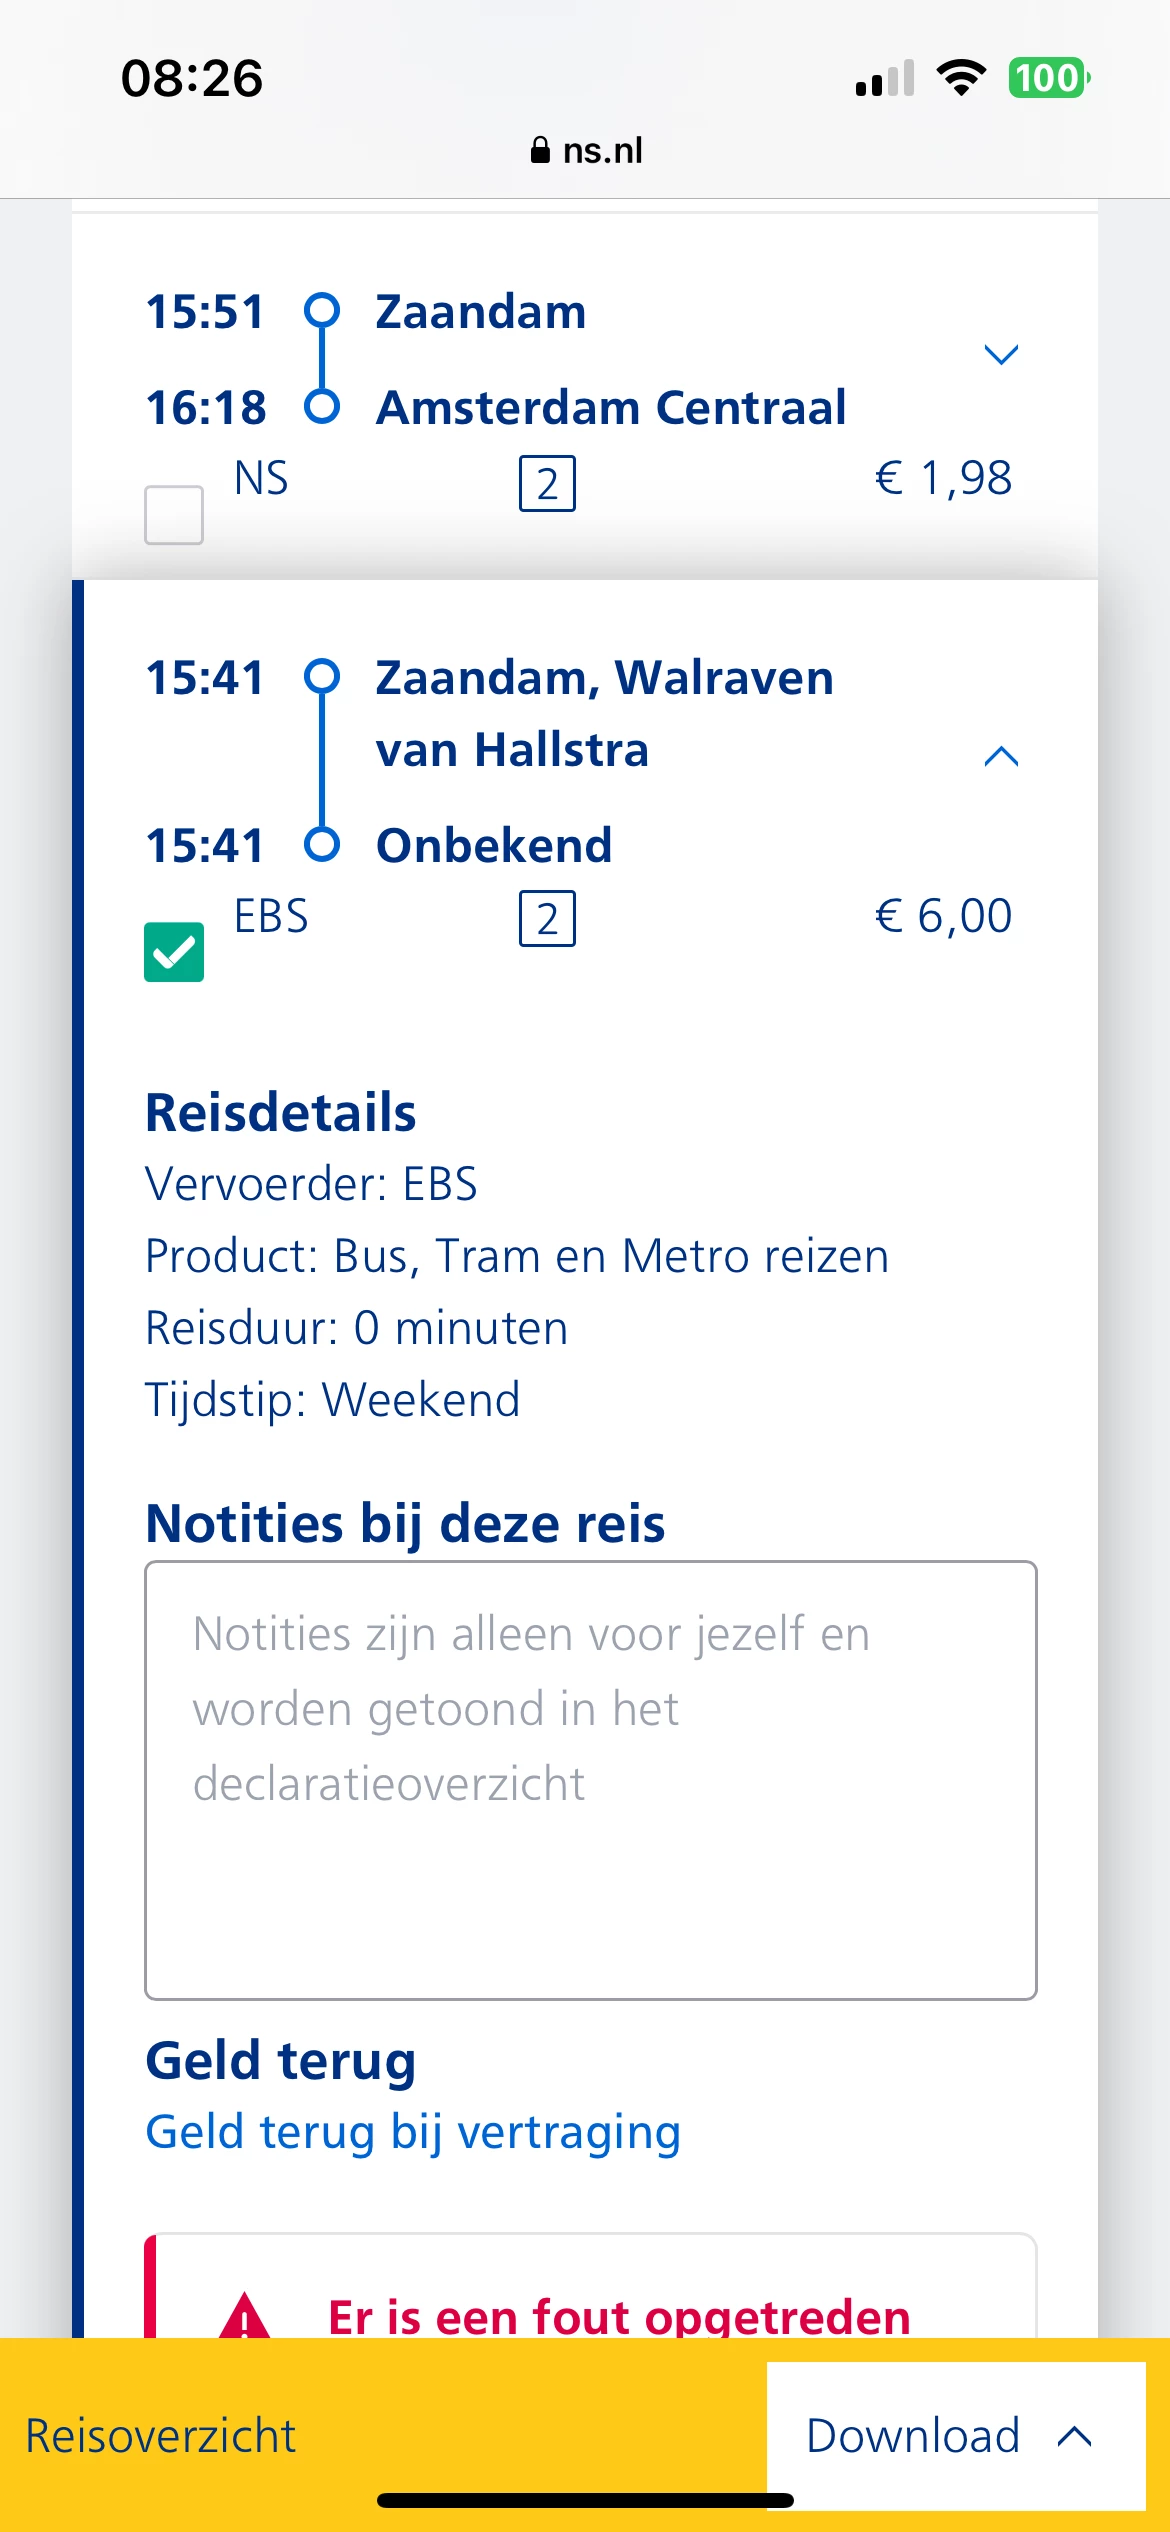Tap the Wi-Fi status icon
The width and height of the screenshot is (1170, 2532).
(961, 77)
